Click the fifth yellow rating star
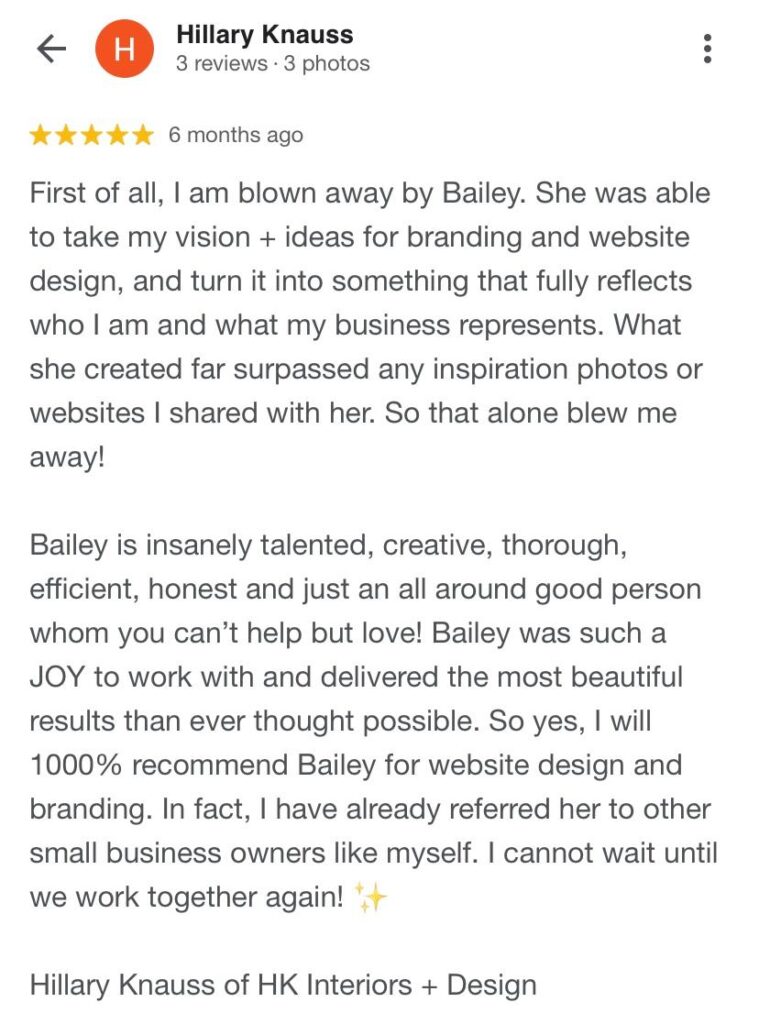This screenshot has height=1024, width=759. click(x=143, y=135)
